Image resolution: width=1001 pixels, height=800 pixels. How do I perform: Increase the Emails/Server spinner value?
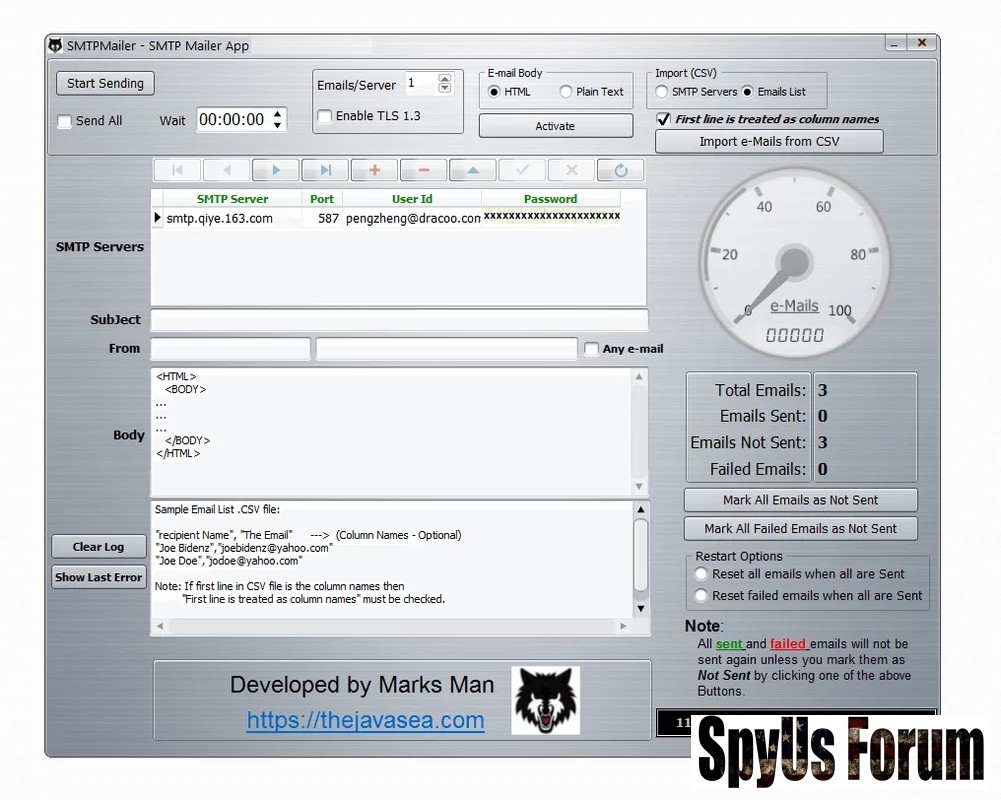pyautogui.click(x=445, y=78)
